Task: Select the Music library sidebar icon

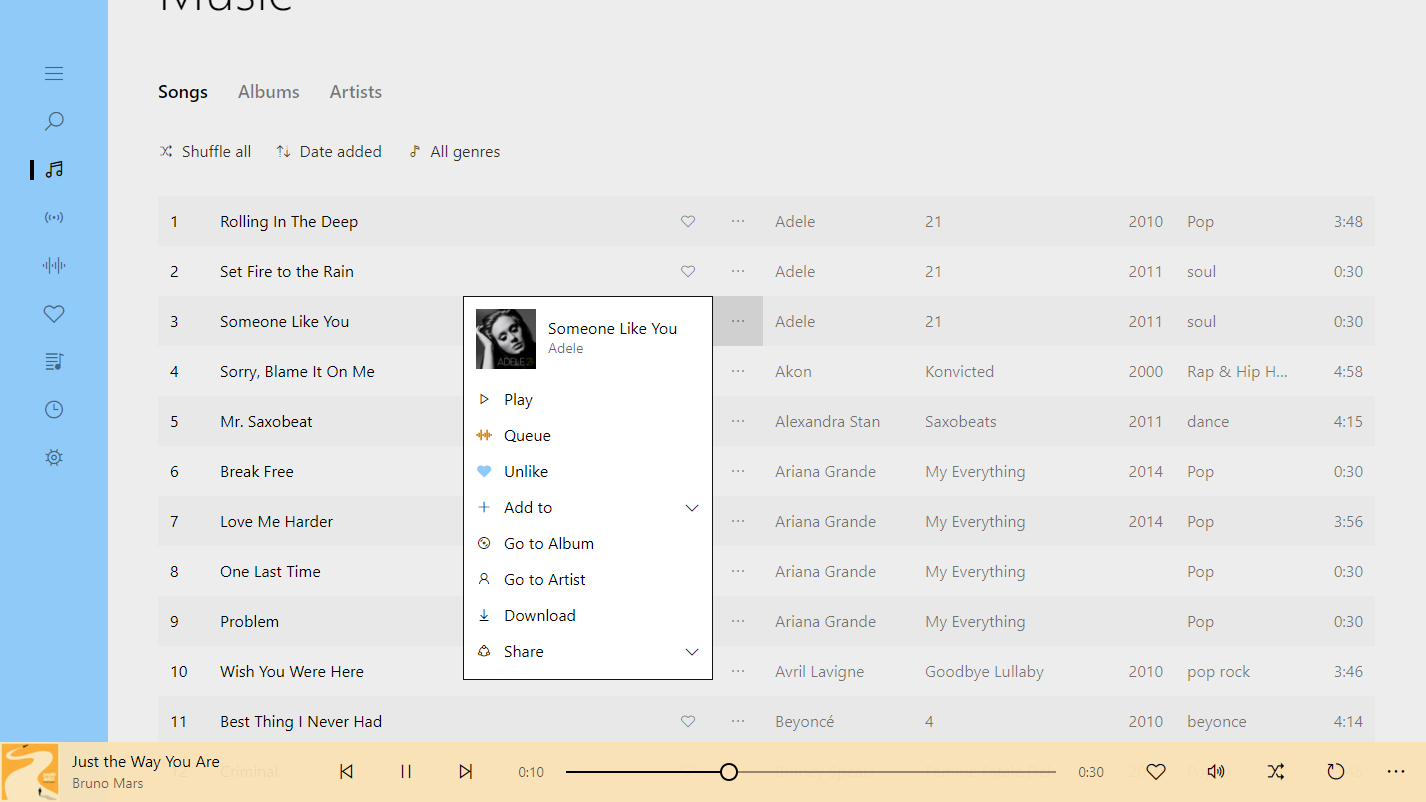Action: pos(54,169)
